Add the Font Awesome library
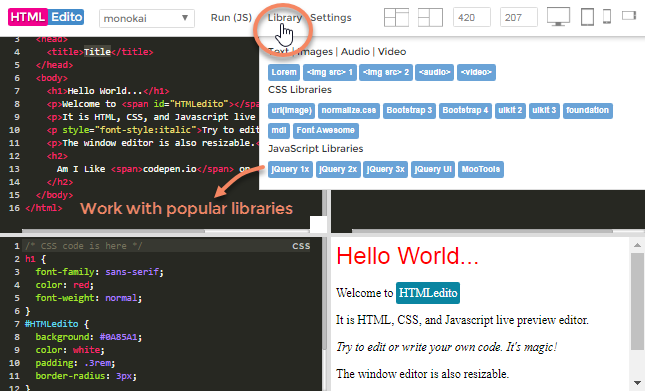 (326, 131)
